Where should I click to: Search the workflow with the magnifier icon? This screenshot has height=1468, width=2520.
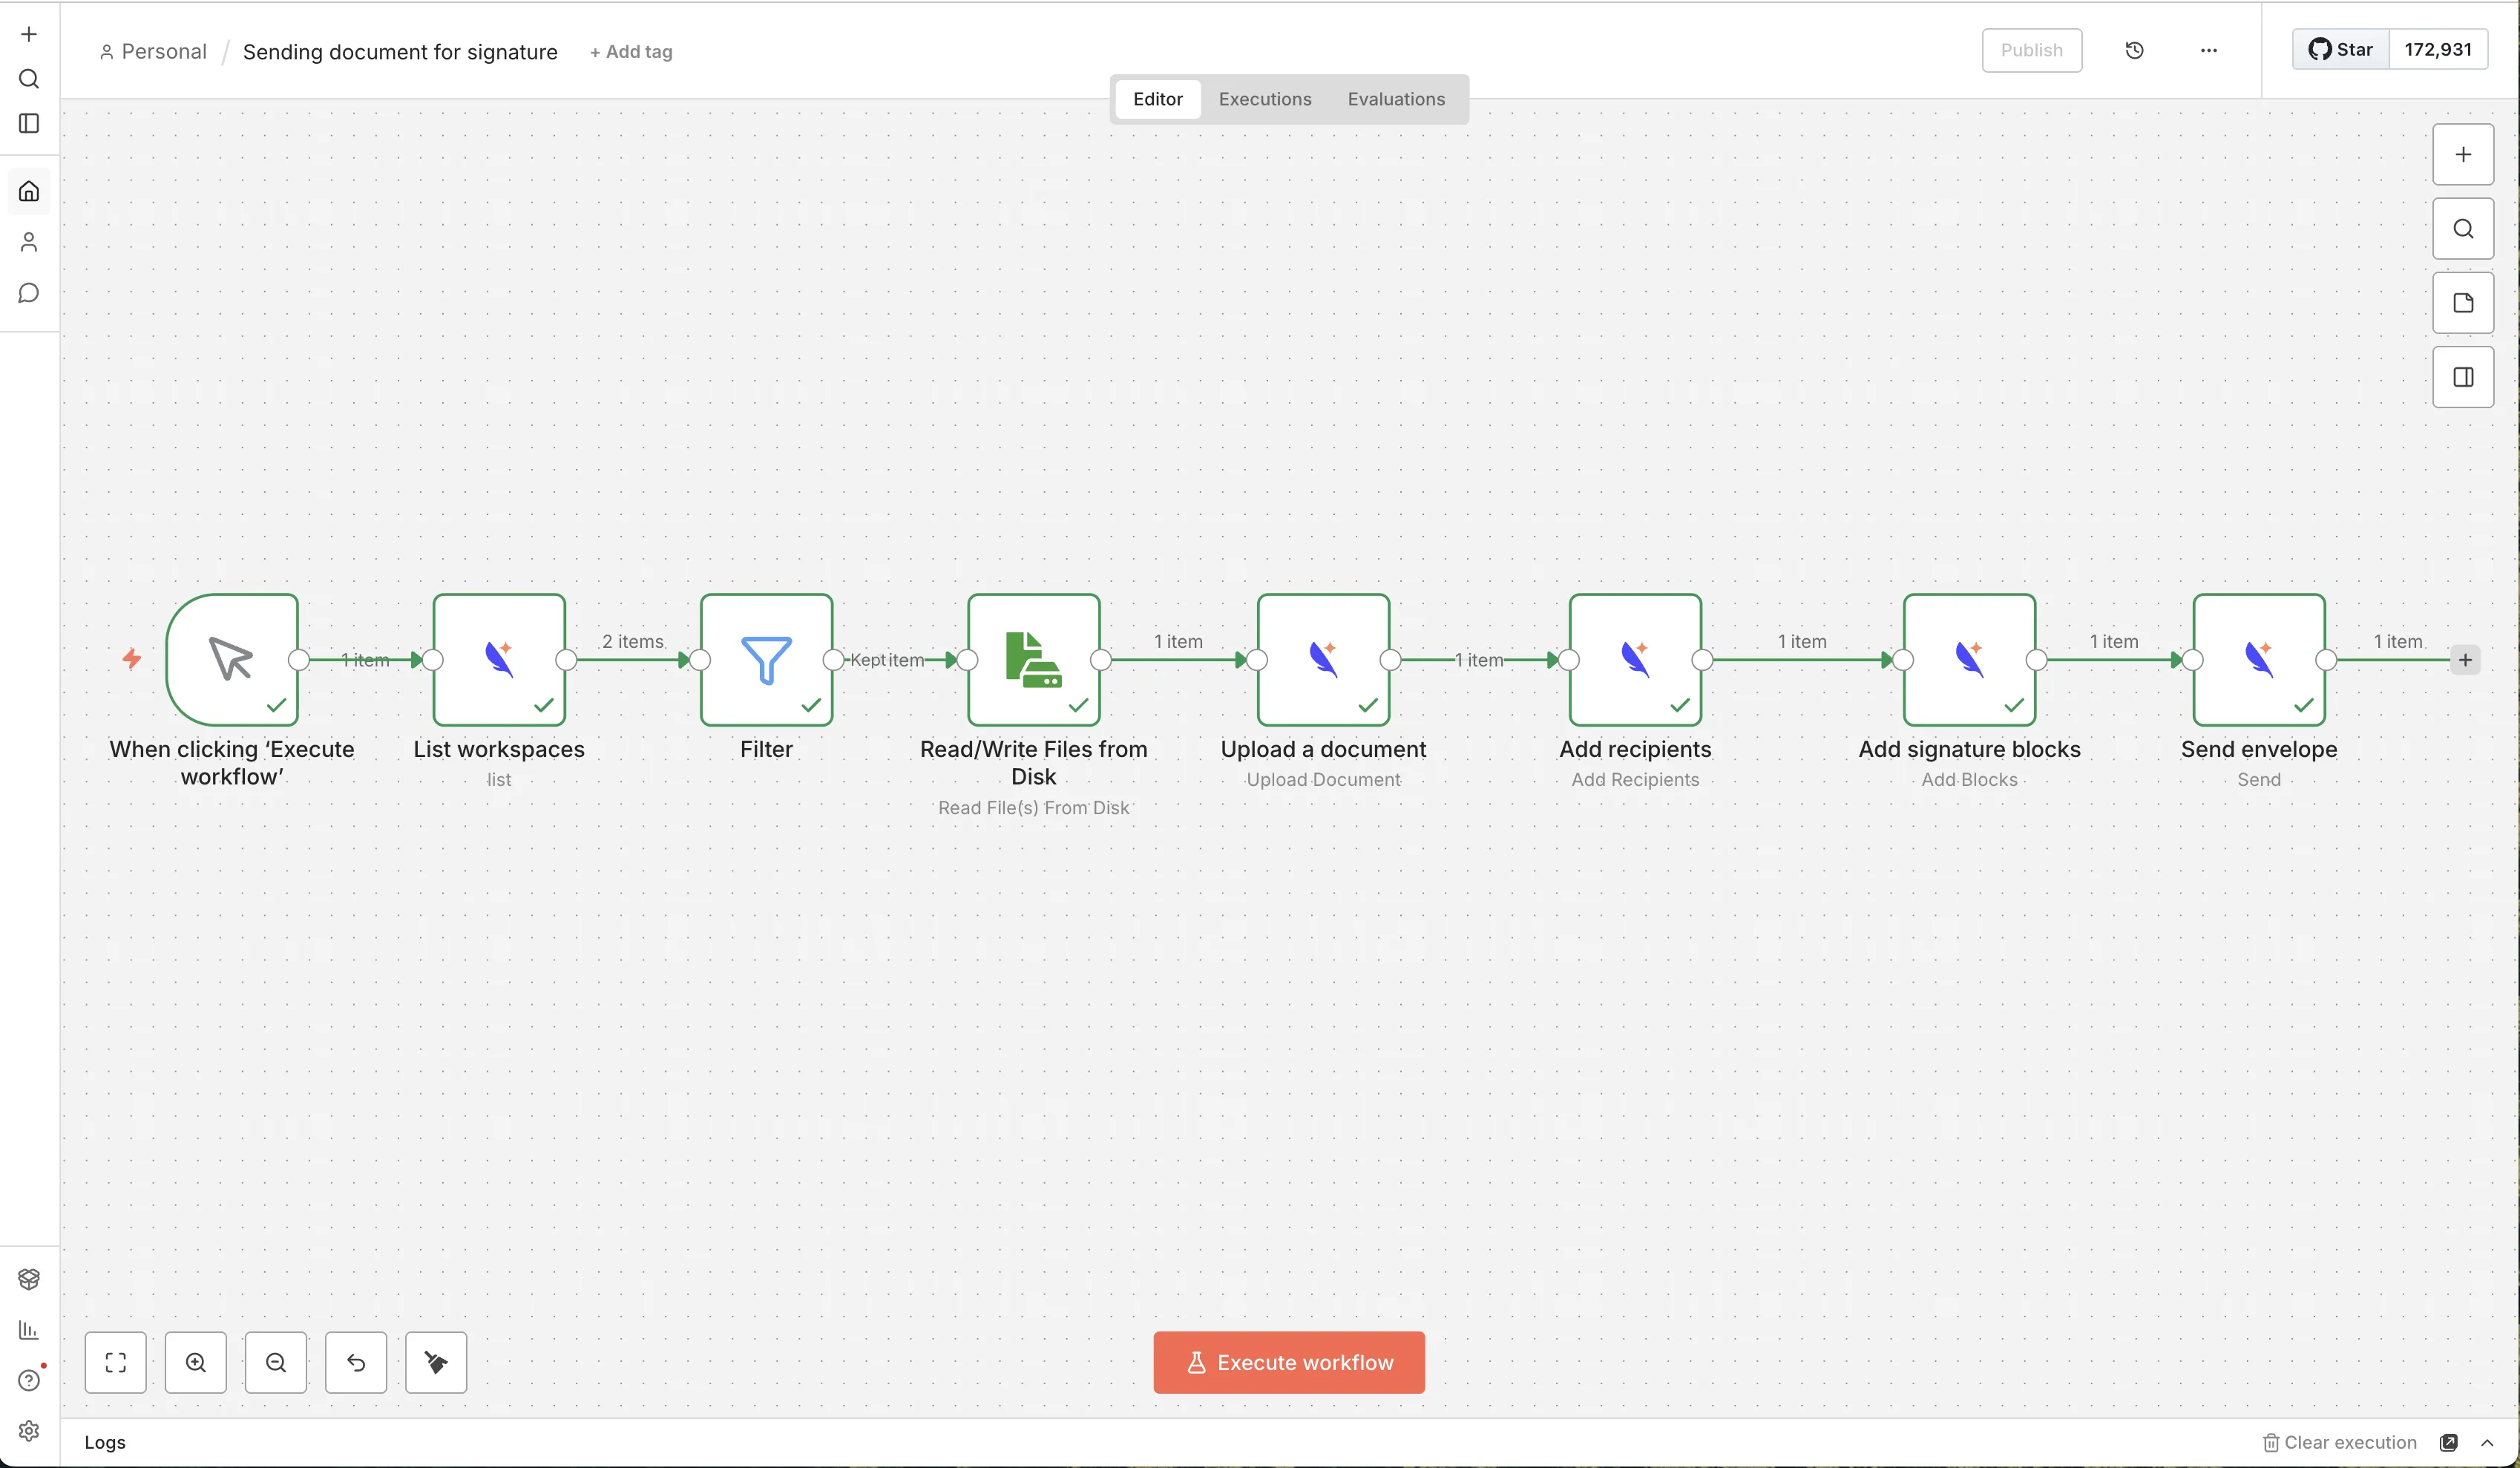click(2462, 228)
